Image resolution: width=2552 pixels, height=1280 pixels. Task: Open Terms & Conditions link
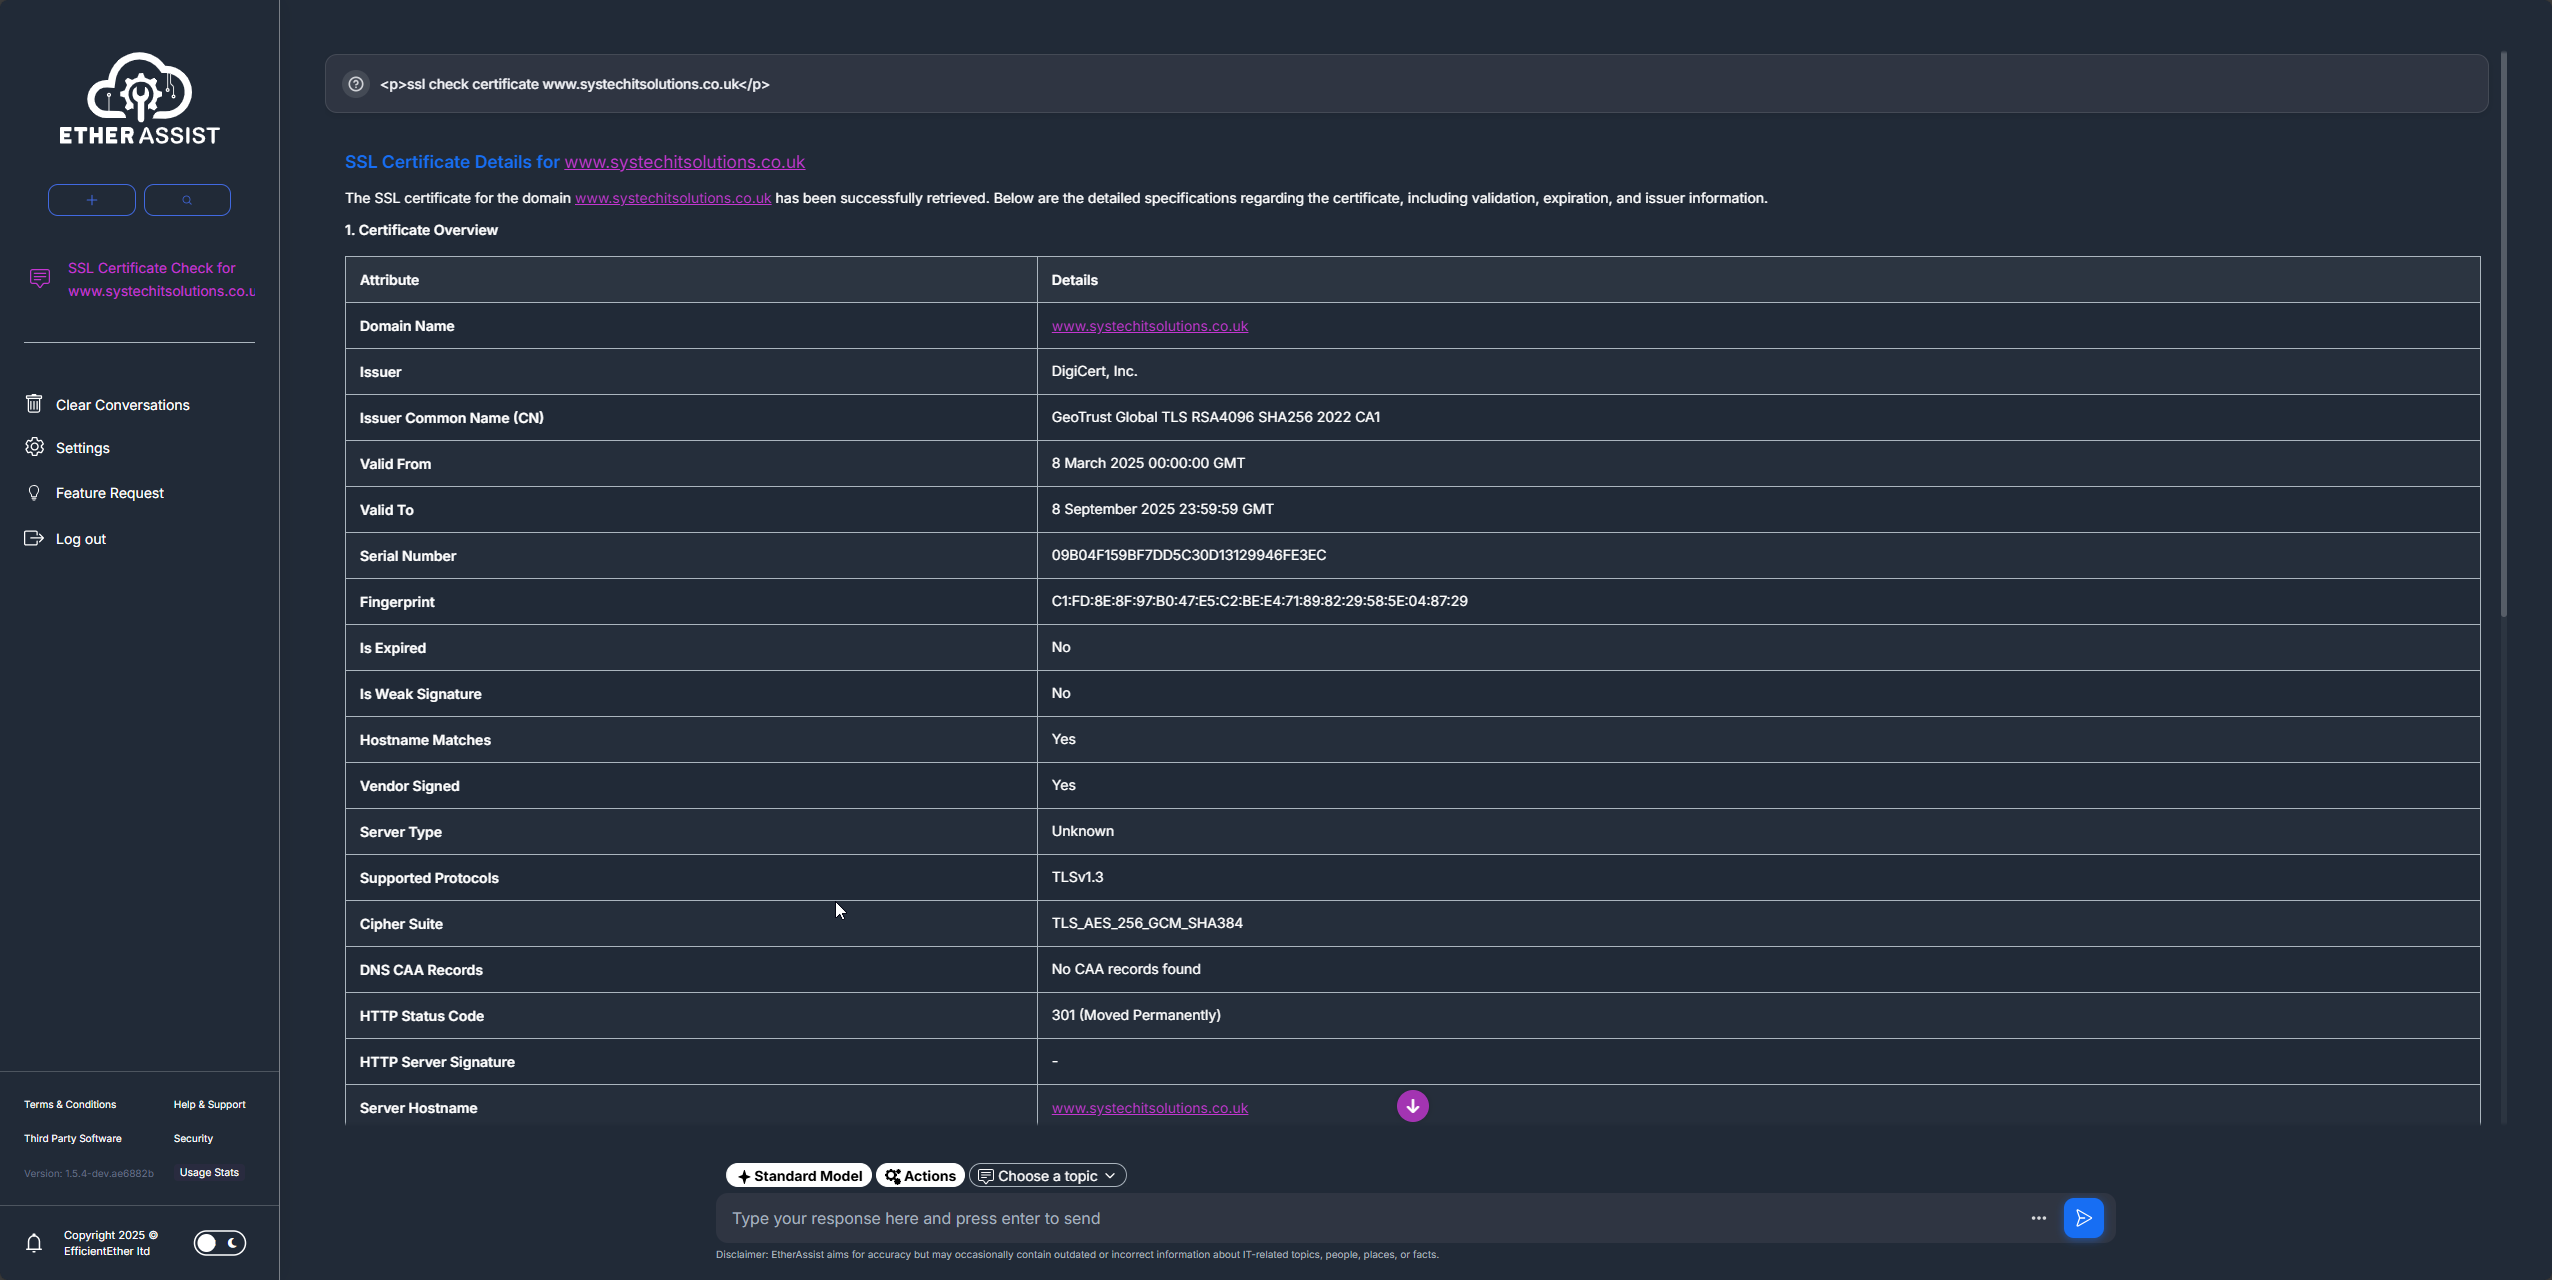[70, 1104]
